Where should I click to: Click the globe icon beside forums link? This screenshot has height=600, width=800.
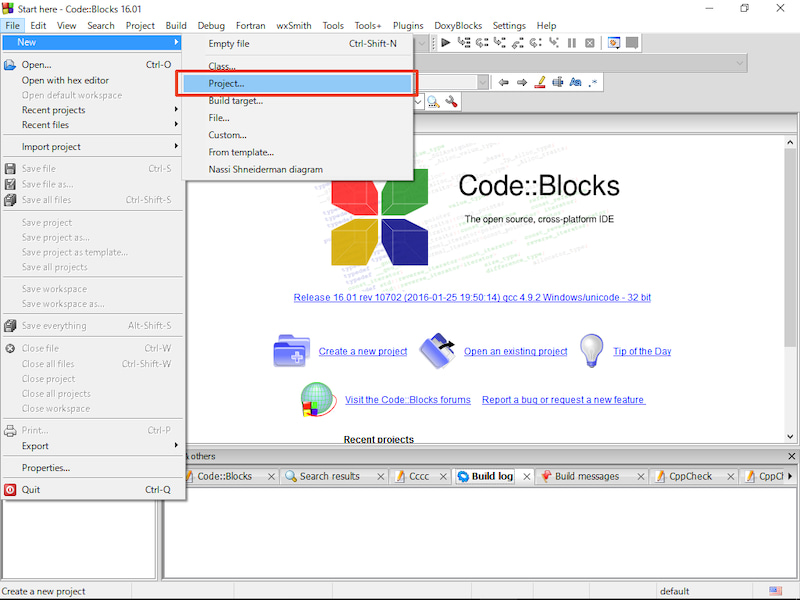(318, 399)
